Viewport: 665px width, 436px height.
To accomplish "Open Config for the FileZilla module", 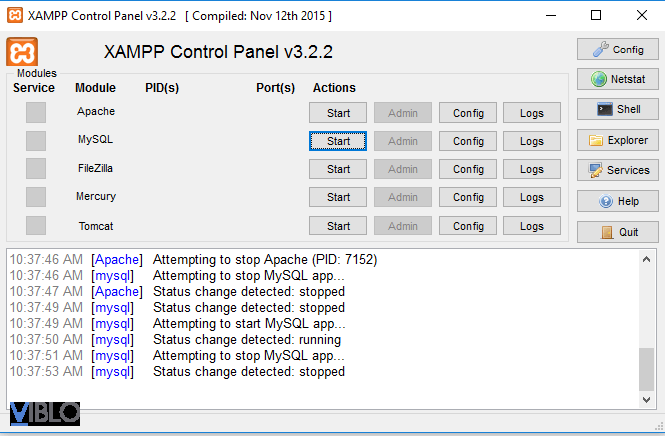I will (x=468, y=169).
